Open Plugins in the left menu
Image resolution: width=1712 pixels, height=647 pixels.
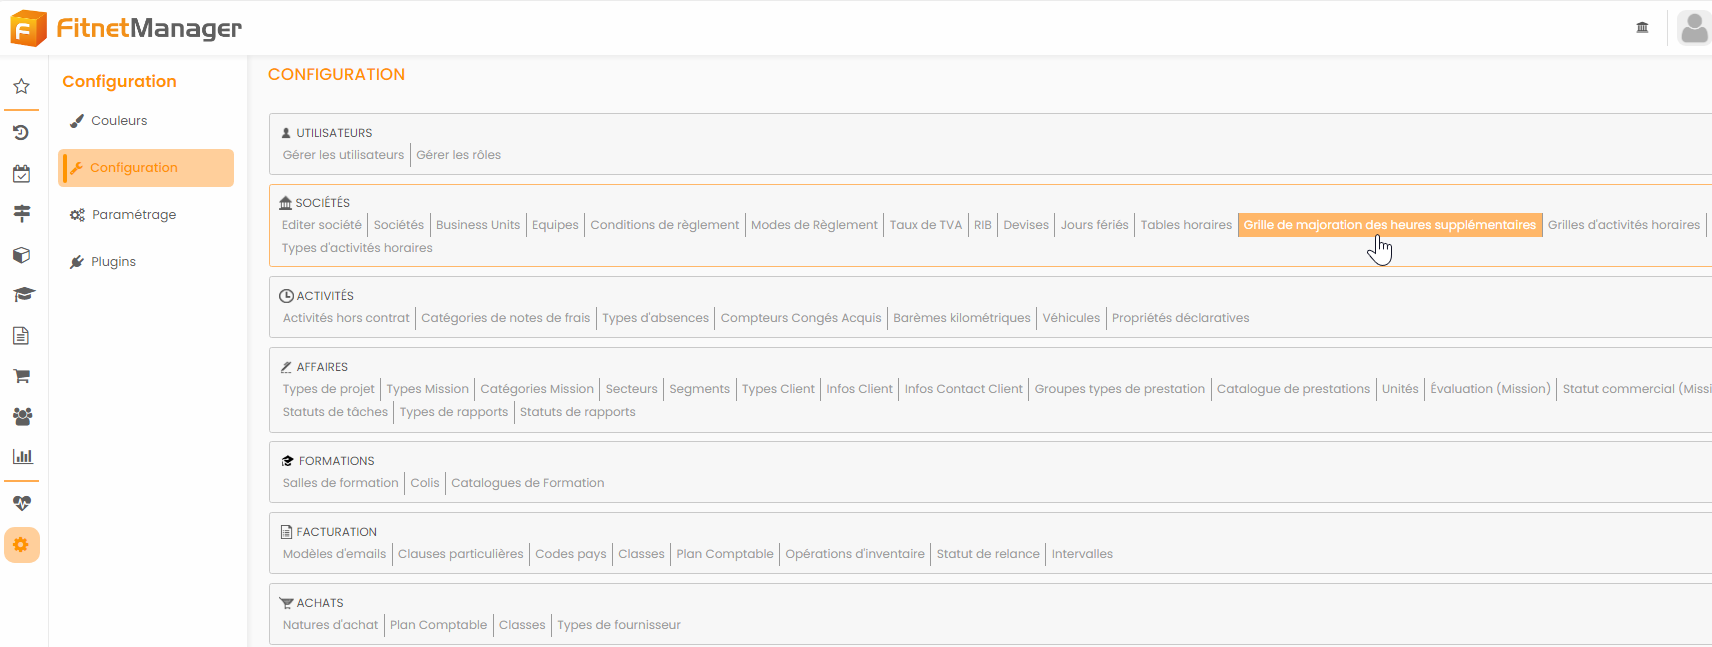coord(113,262)
